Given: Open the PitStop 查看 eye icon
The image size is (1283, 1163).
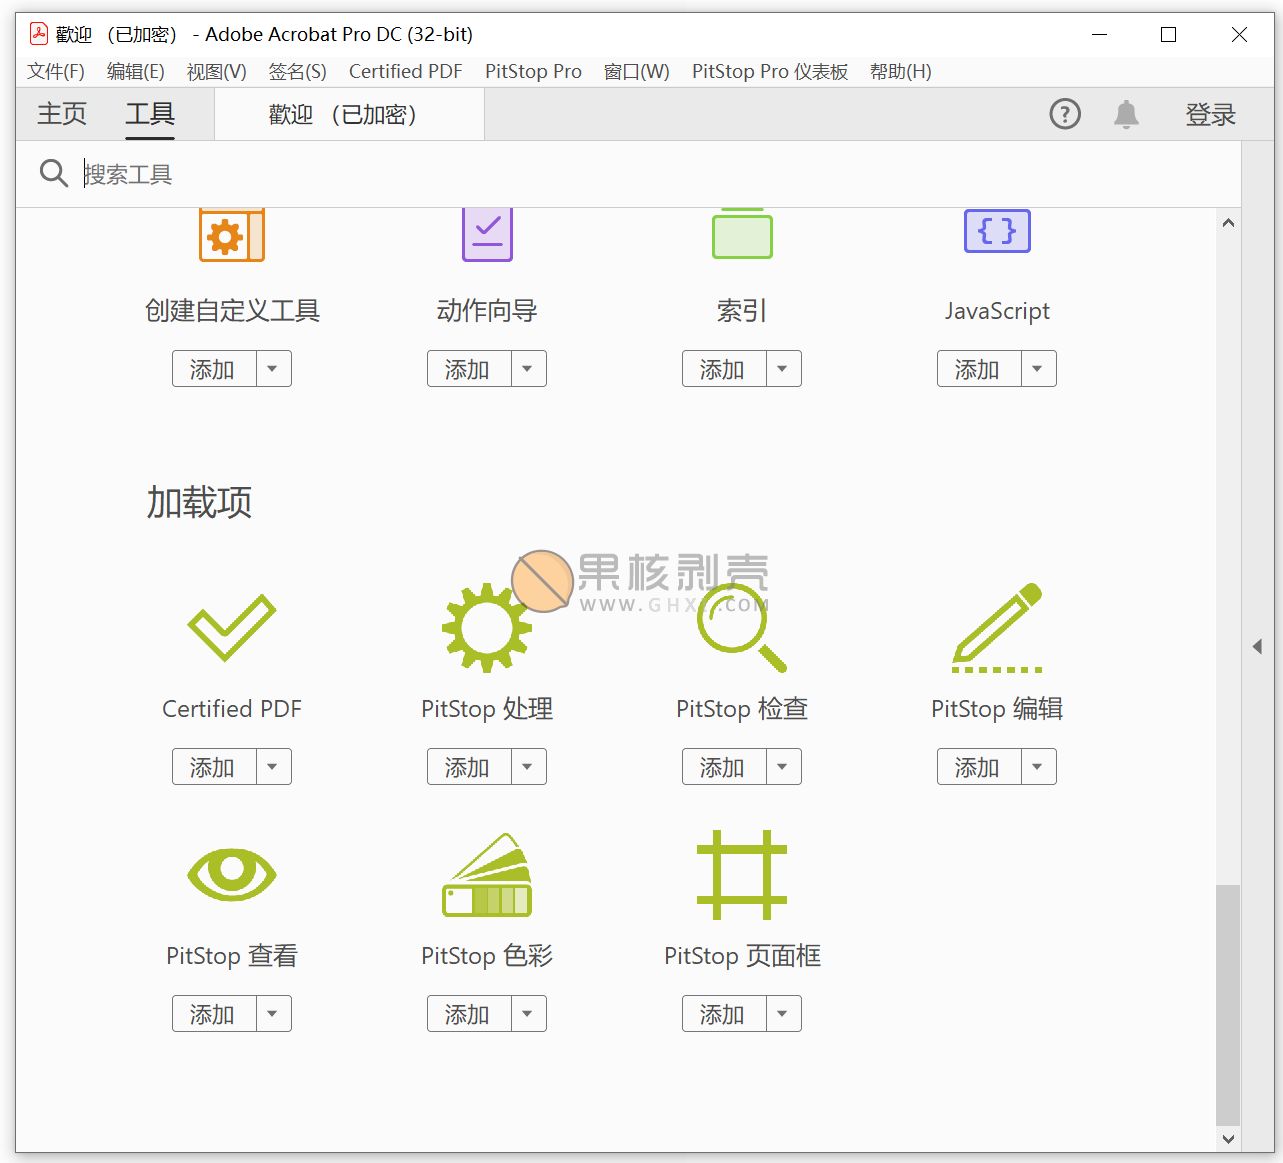Looking at the screenshot, I should tap(231, 872).
